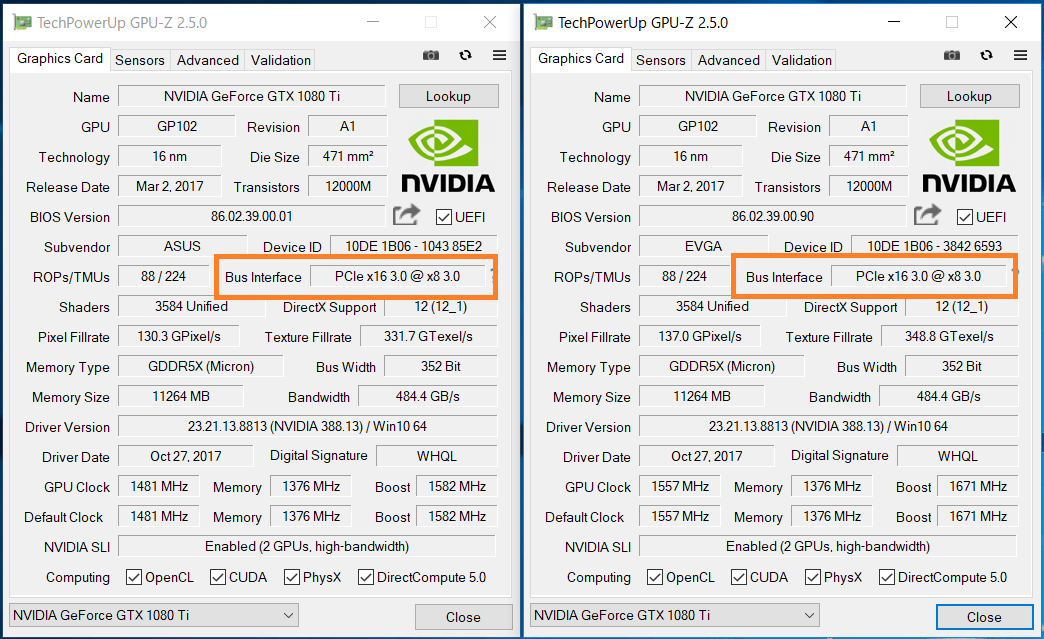Click GPU Clock value 1481 MHz
The image size is (1044, 639).
(x=158, y=486)
